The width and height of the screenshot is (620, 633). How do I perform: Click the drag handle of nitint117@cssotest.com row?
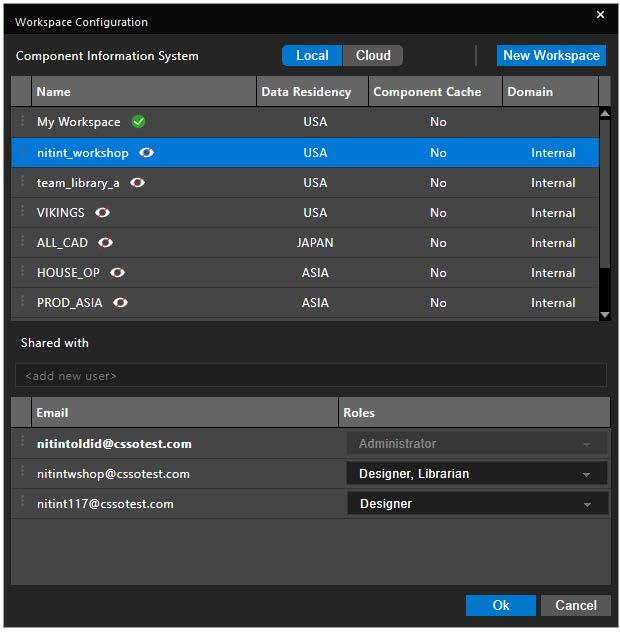tap(22, 501)
